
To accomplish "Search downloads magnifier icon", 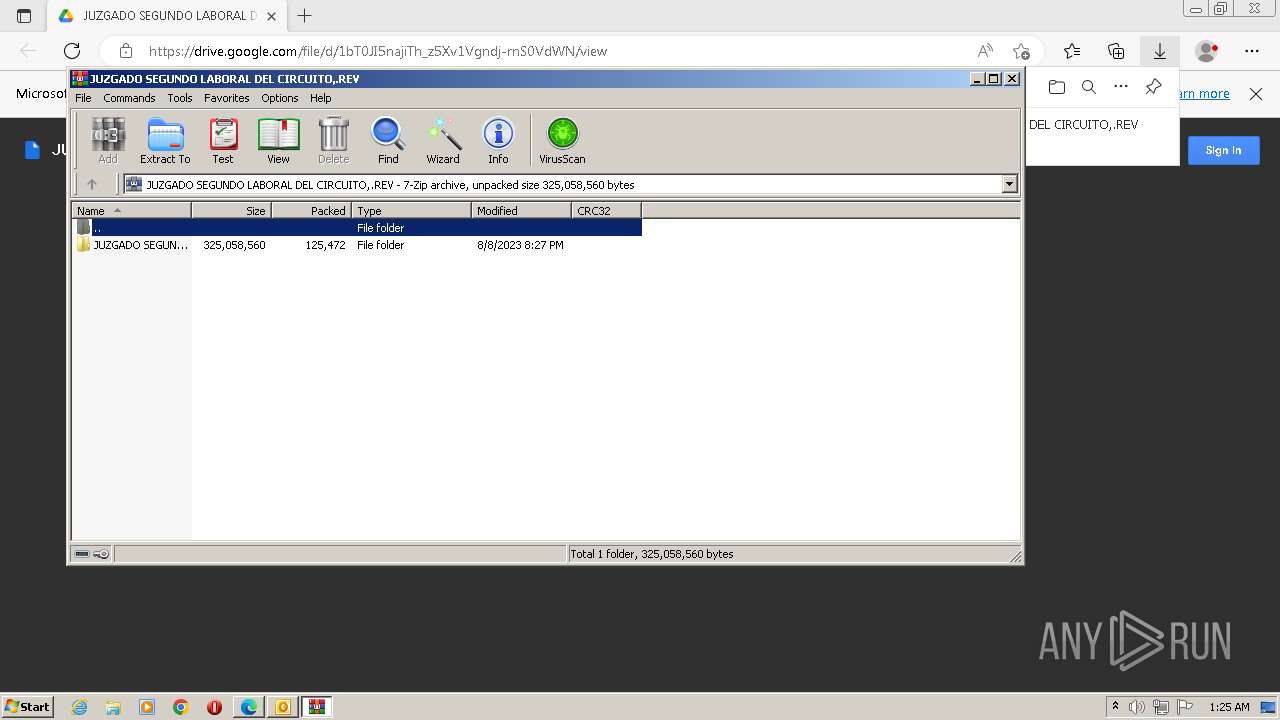I will (1089, 87).
